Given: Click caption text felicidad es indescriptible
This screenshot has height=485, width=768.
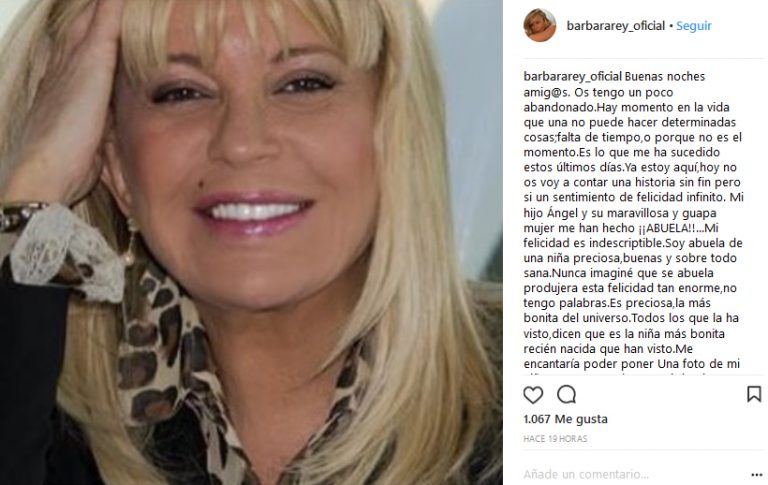Looking at the screenshot, I should 593,243.
